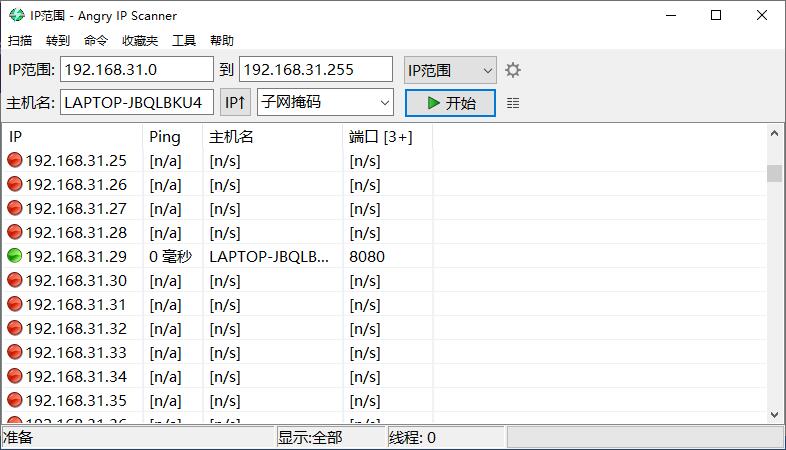Viewport: 786px width, 450px height.
Task: Sort by the IP column header
Action: pos(72,136)
